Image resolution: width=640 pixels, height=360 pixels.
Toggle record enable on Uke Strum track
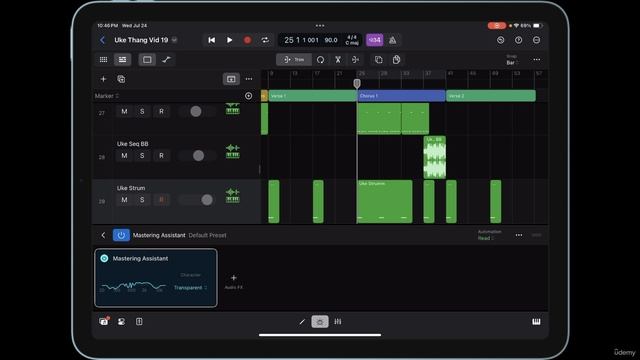pyautogui.click(x=161, y=200)
